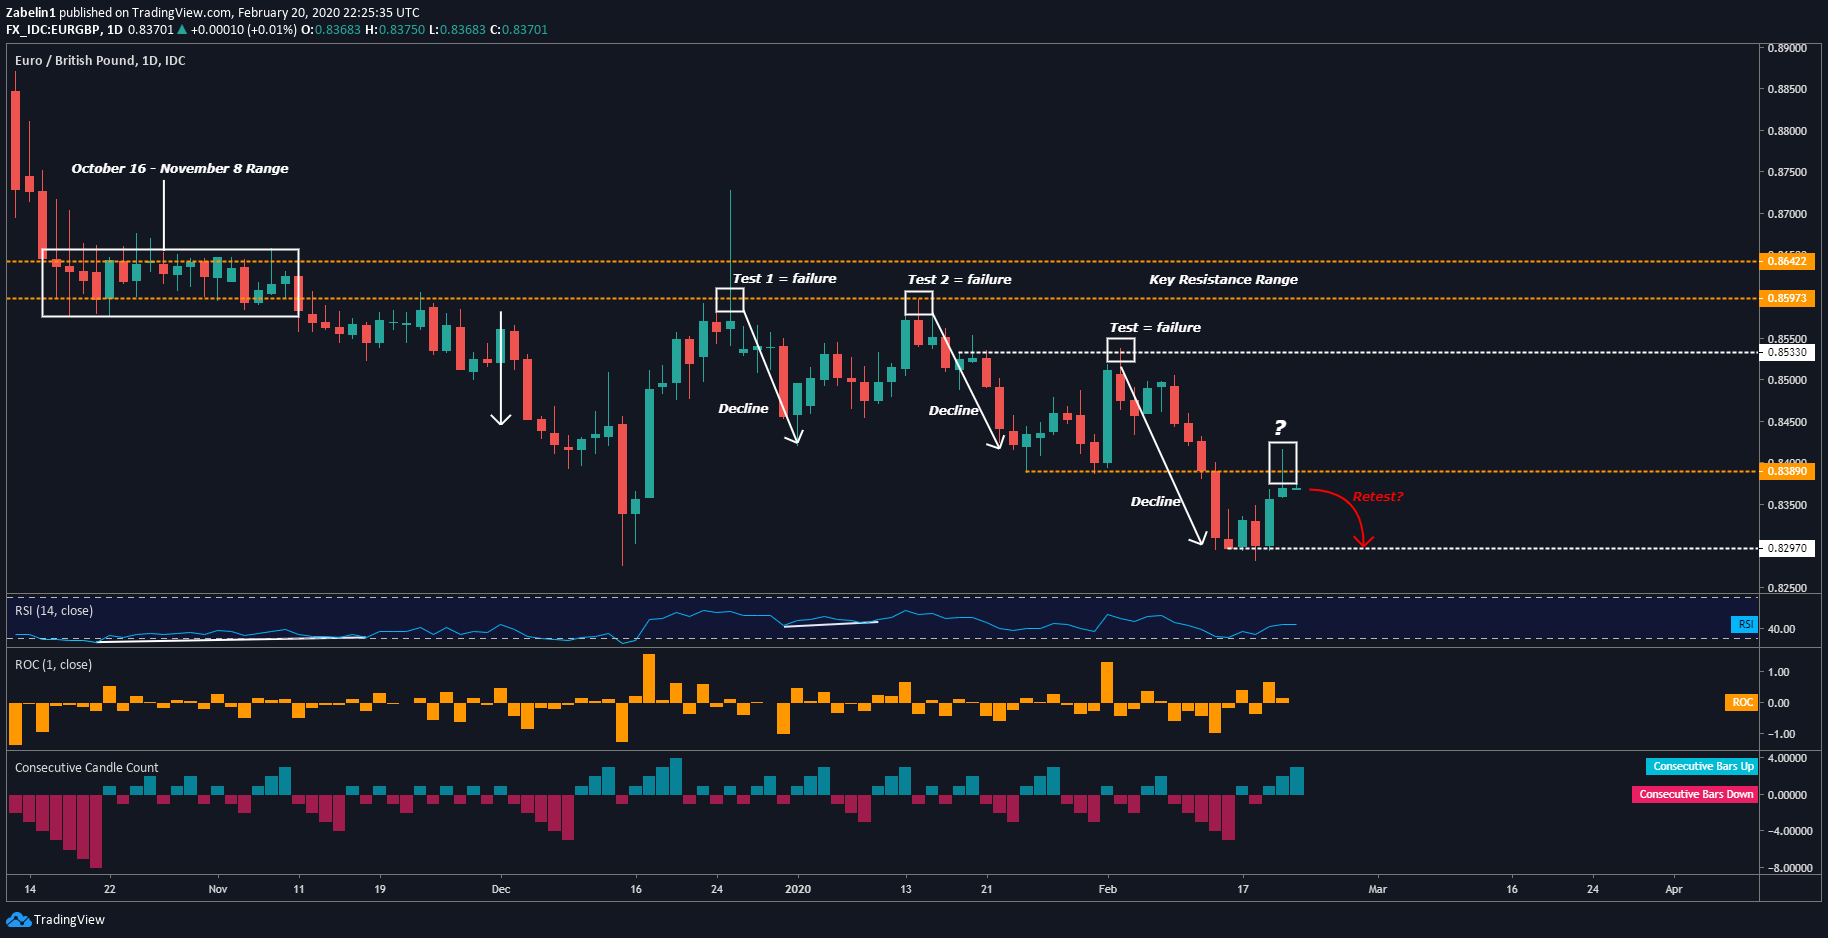Viewport: 1828px width, 938px height.
Task: Click the 40.00 RSI axis value
Action: point(1781,629)
